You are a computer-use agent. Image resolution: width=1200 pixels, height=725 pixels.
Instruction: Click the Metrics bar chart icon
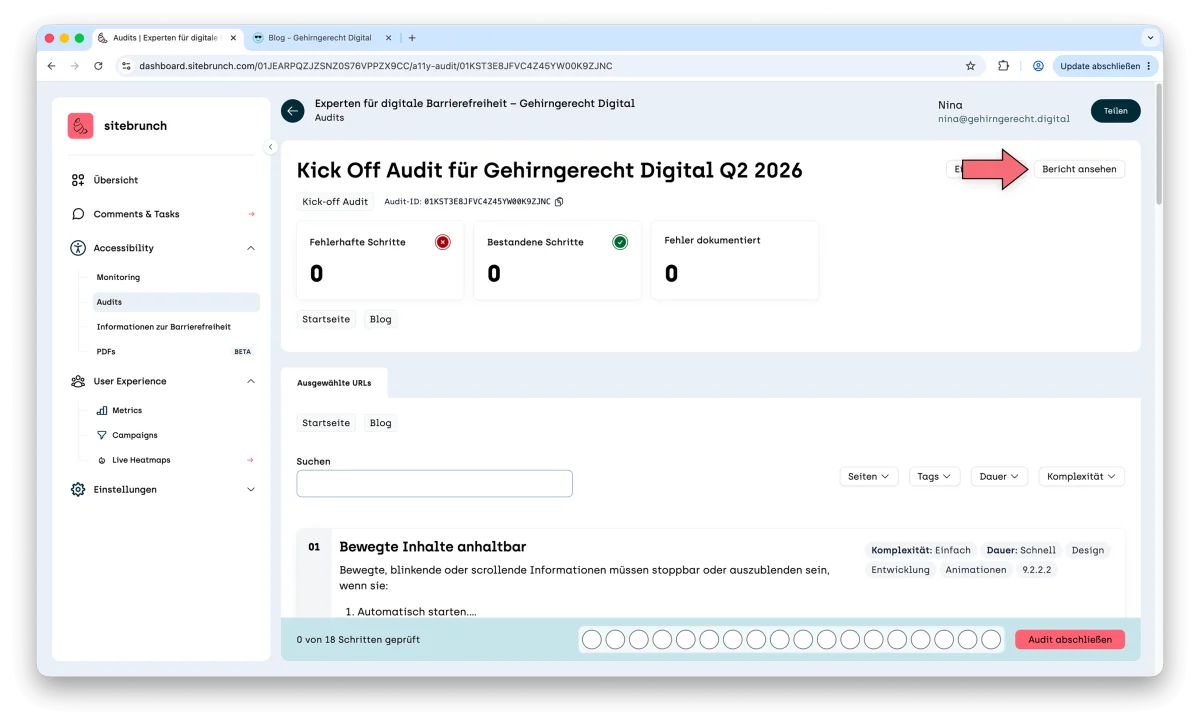pos(102,410)
